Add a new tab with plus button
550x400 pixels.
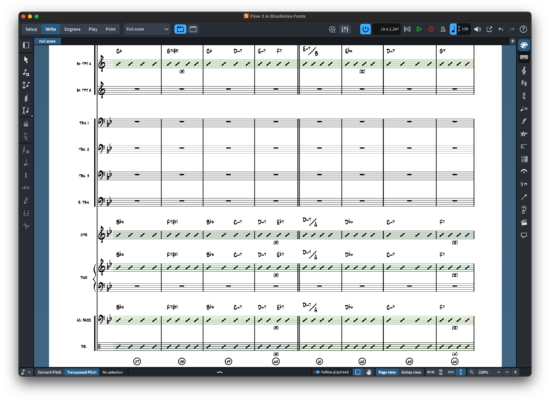click(x=512, y=41)
